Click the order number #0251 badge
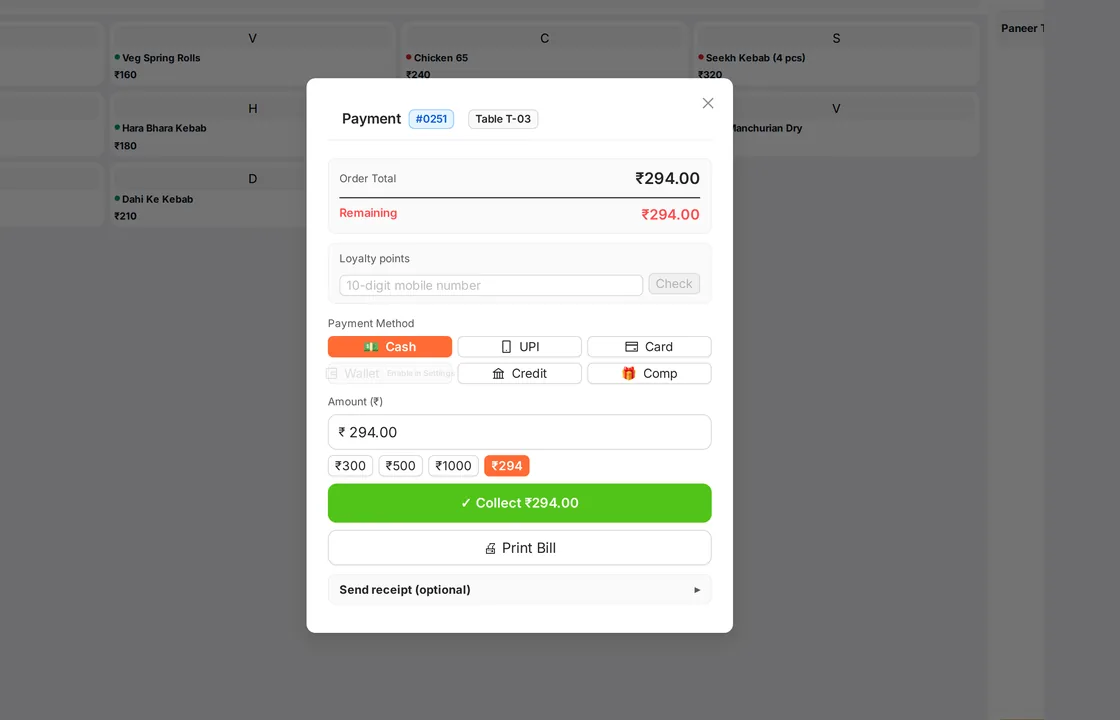Screen dimensions: 1120x720 pyautogui.click(x=431, y=119)
